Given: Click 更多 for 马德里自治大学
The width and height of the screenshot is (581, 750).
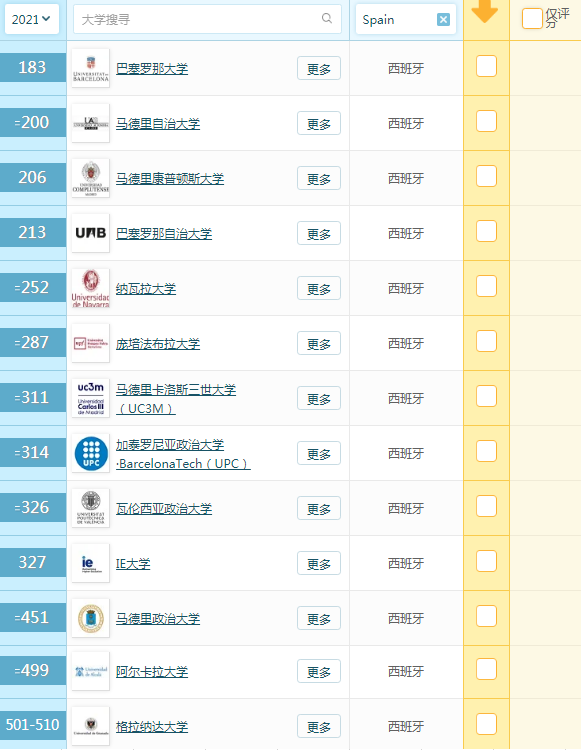Looking at the screenshot, I should coord(319,123).
